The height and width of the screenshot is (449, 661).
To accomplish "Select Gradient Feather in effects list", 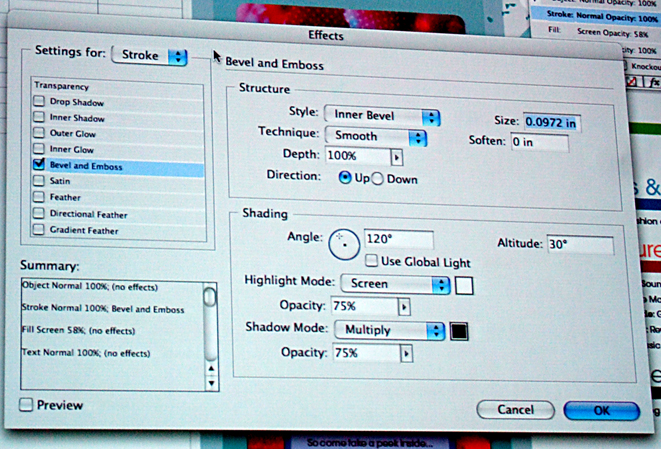I will (x=38, y=230).
